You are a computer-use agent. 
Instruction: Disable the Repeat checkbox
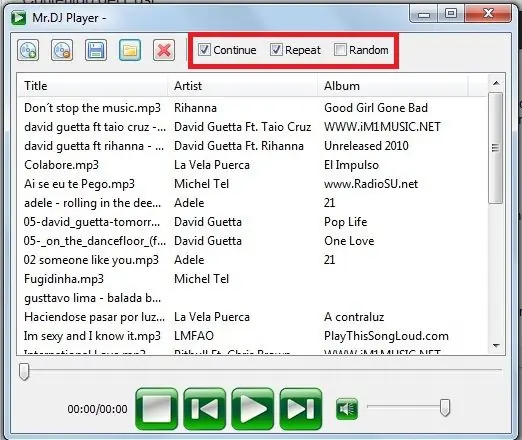(x=276, y=50)
